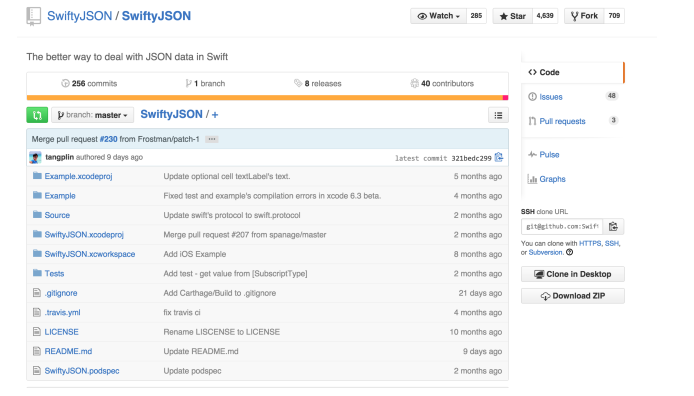Image resolution: width=694 pixels, height=396 pixels.
Task: Click the README.md file icon
Action: [37, 351]
